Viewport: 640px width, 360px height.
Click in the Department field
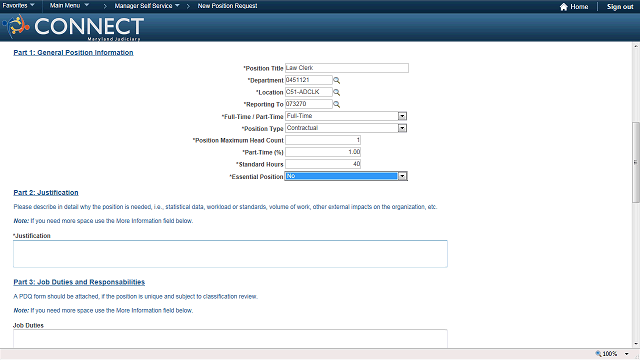click(x=309, y=80)
